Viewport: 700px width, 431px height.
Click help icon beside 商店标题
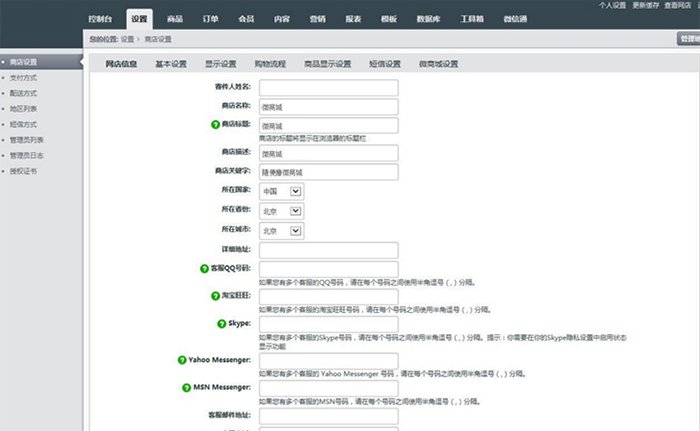[x=215, y=125]
